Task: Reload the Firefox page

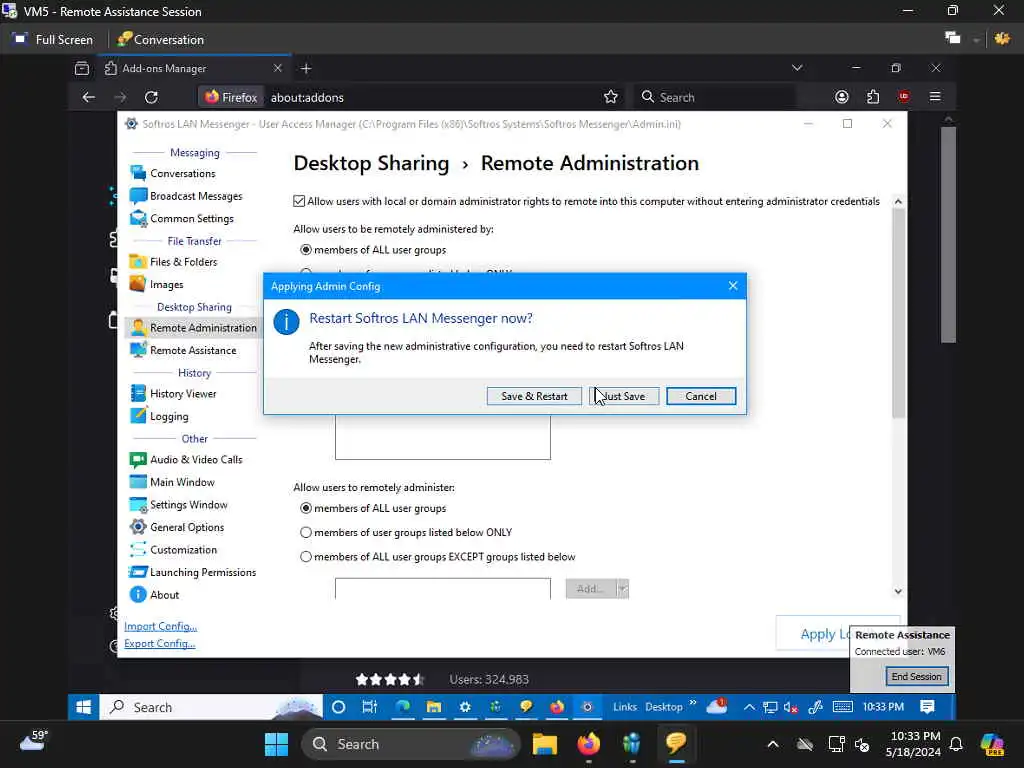Action: click(x=152, y=97)
